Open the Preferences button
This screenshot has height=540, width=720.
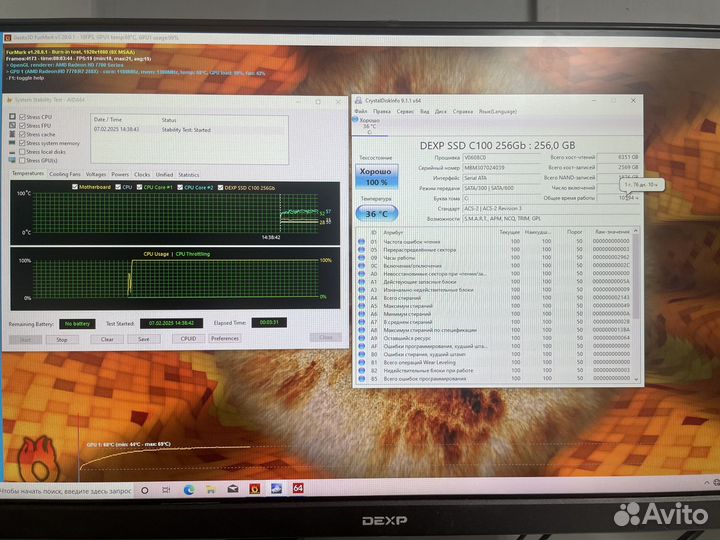click(225, 338)
